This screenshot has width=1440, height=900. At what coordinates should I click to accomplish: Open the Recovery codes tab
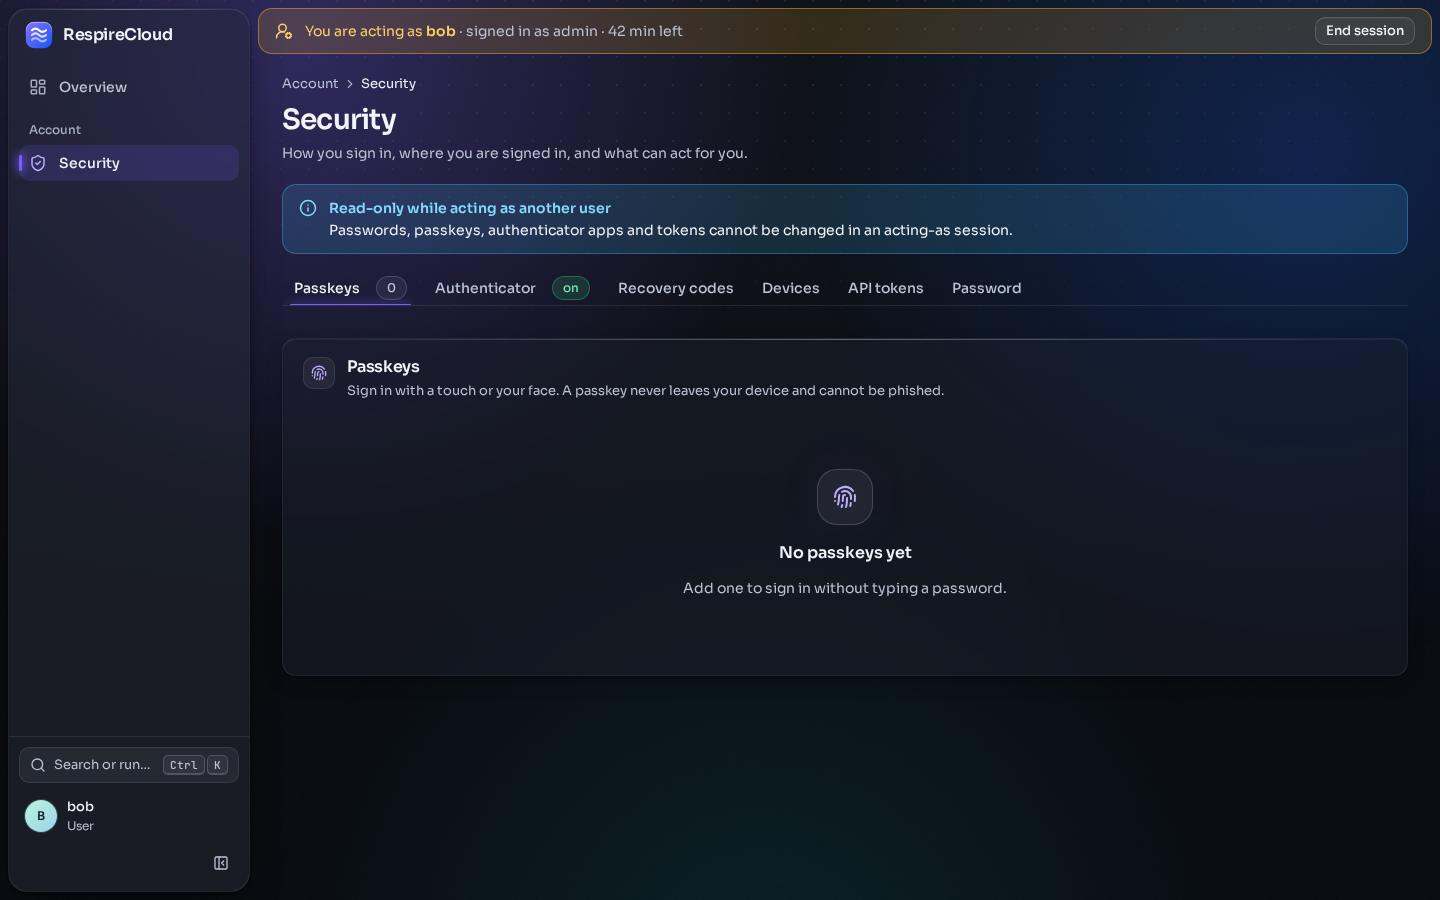pyautogui.click(x=676, y=288)
